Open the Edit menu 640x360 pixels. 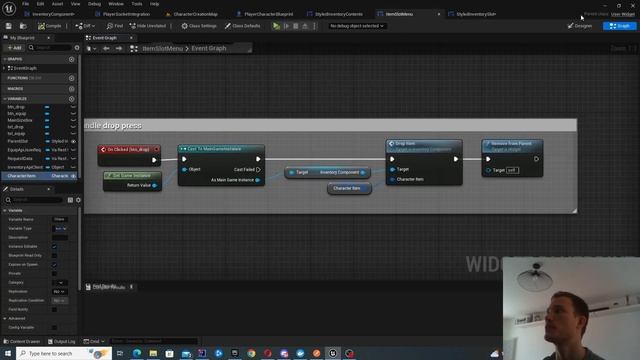click(40, 4)
